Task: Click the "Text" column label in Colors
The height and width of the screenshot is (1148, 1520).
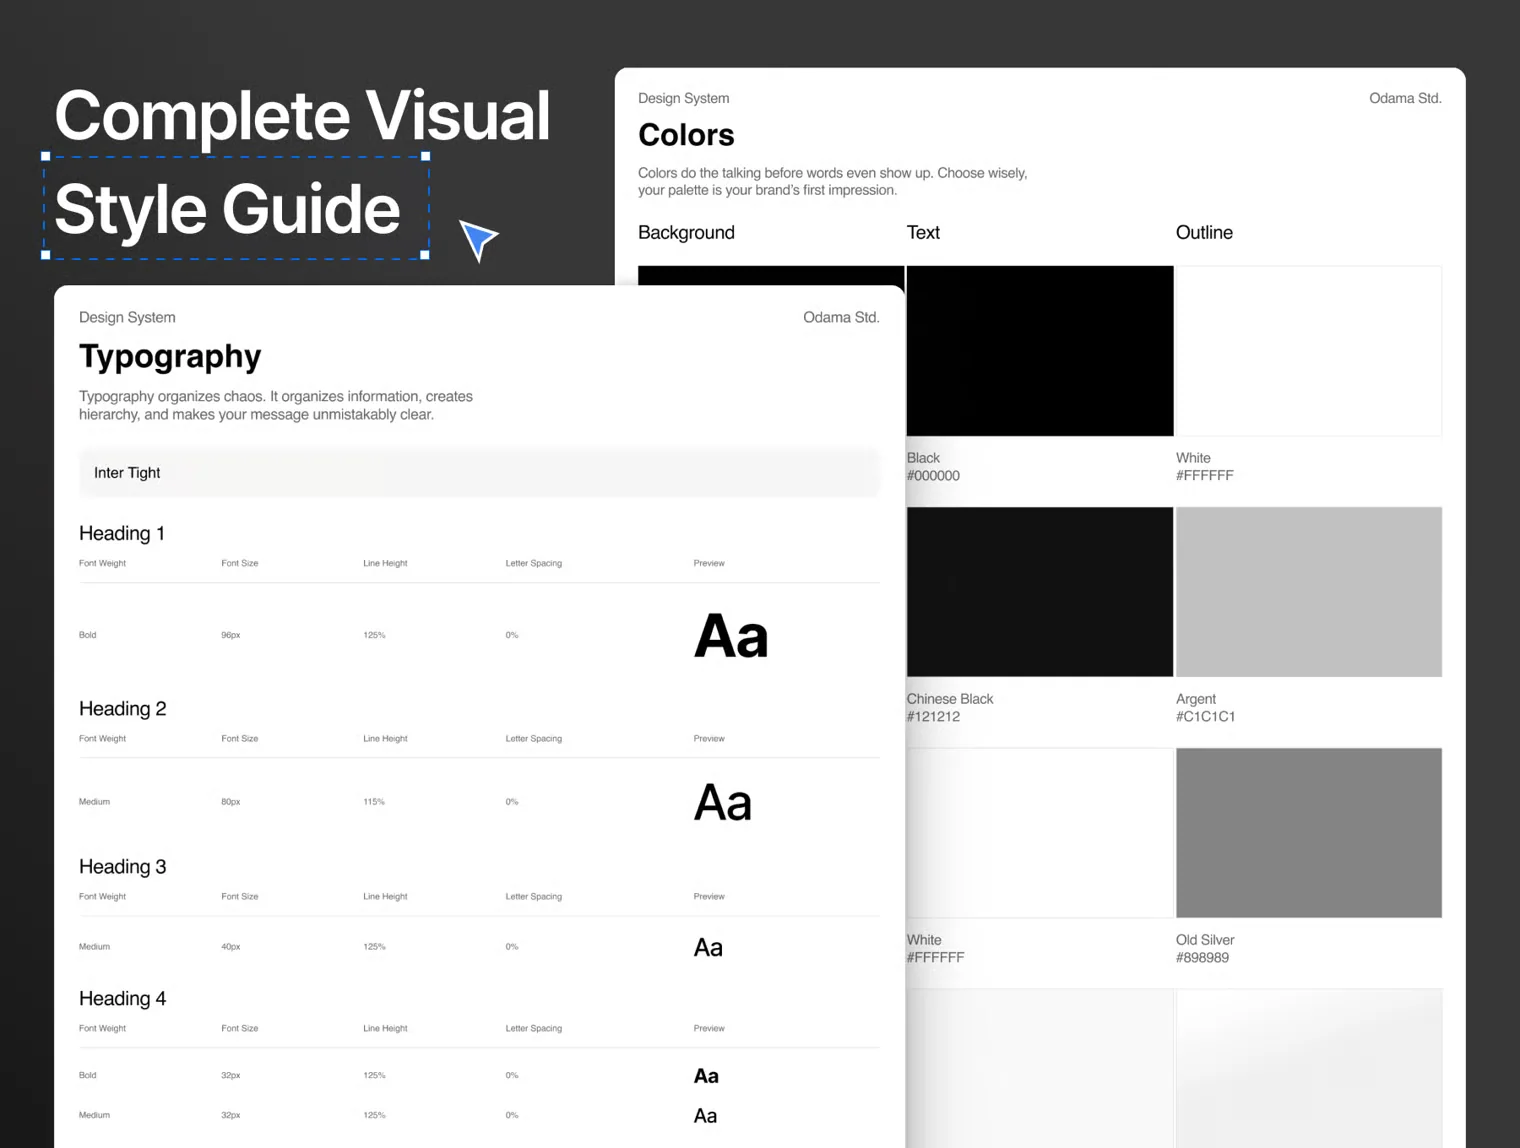Action: click(923, 232)
